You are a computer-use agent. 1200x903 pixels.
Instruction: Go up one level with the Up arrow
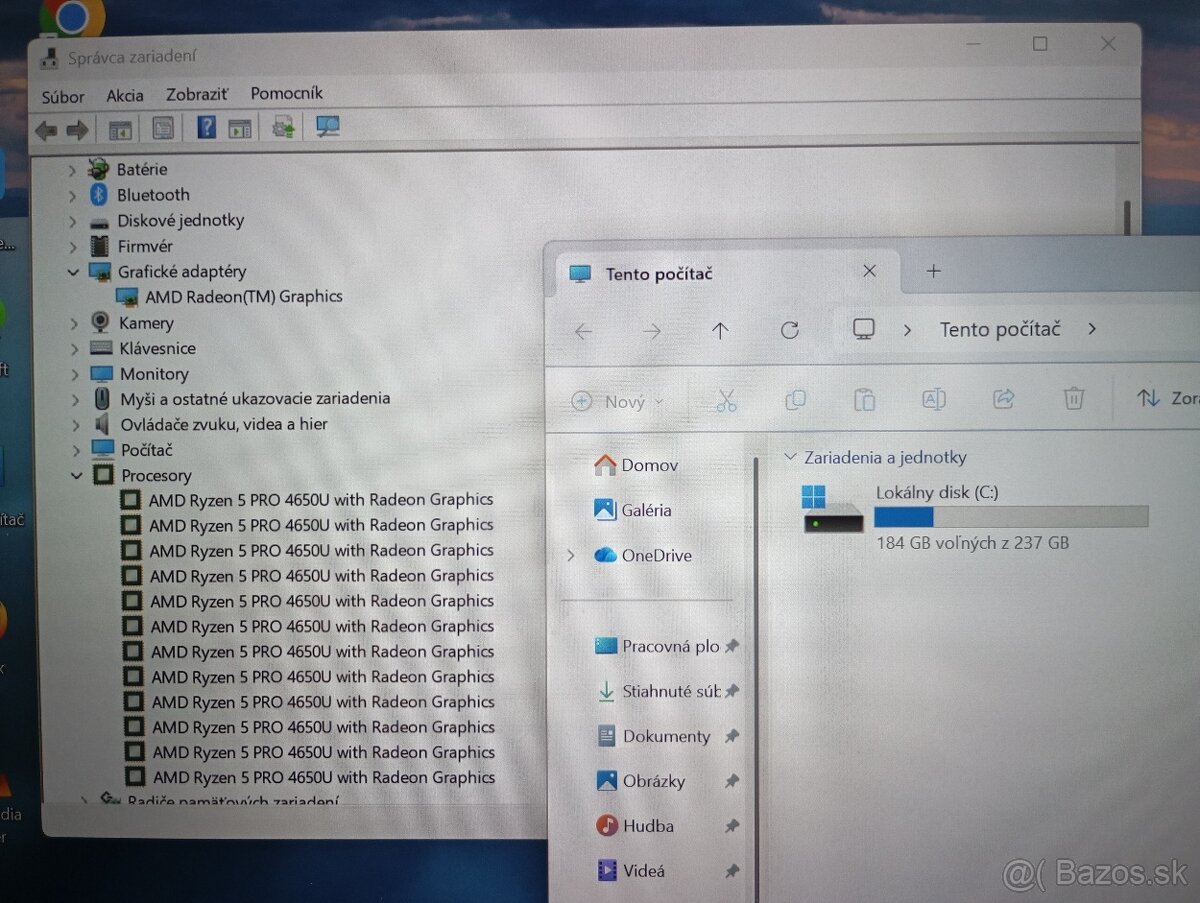pos(720,331)
